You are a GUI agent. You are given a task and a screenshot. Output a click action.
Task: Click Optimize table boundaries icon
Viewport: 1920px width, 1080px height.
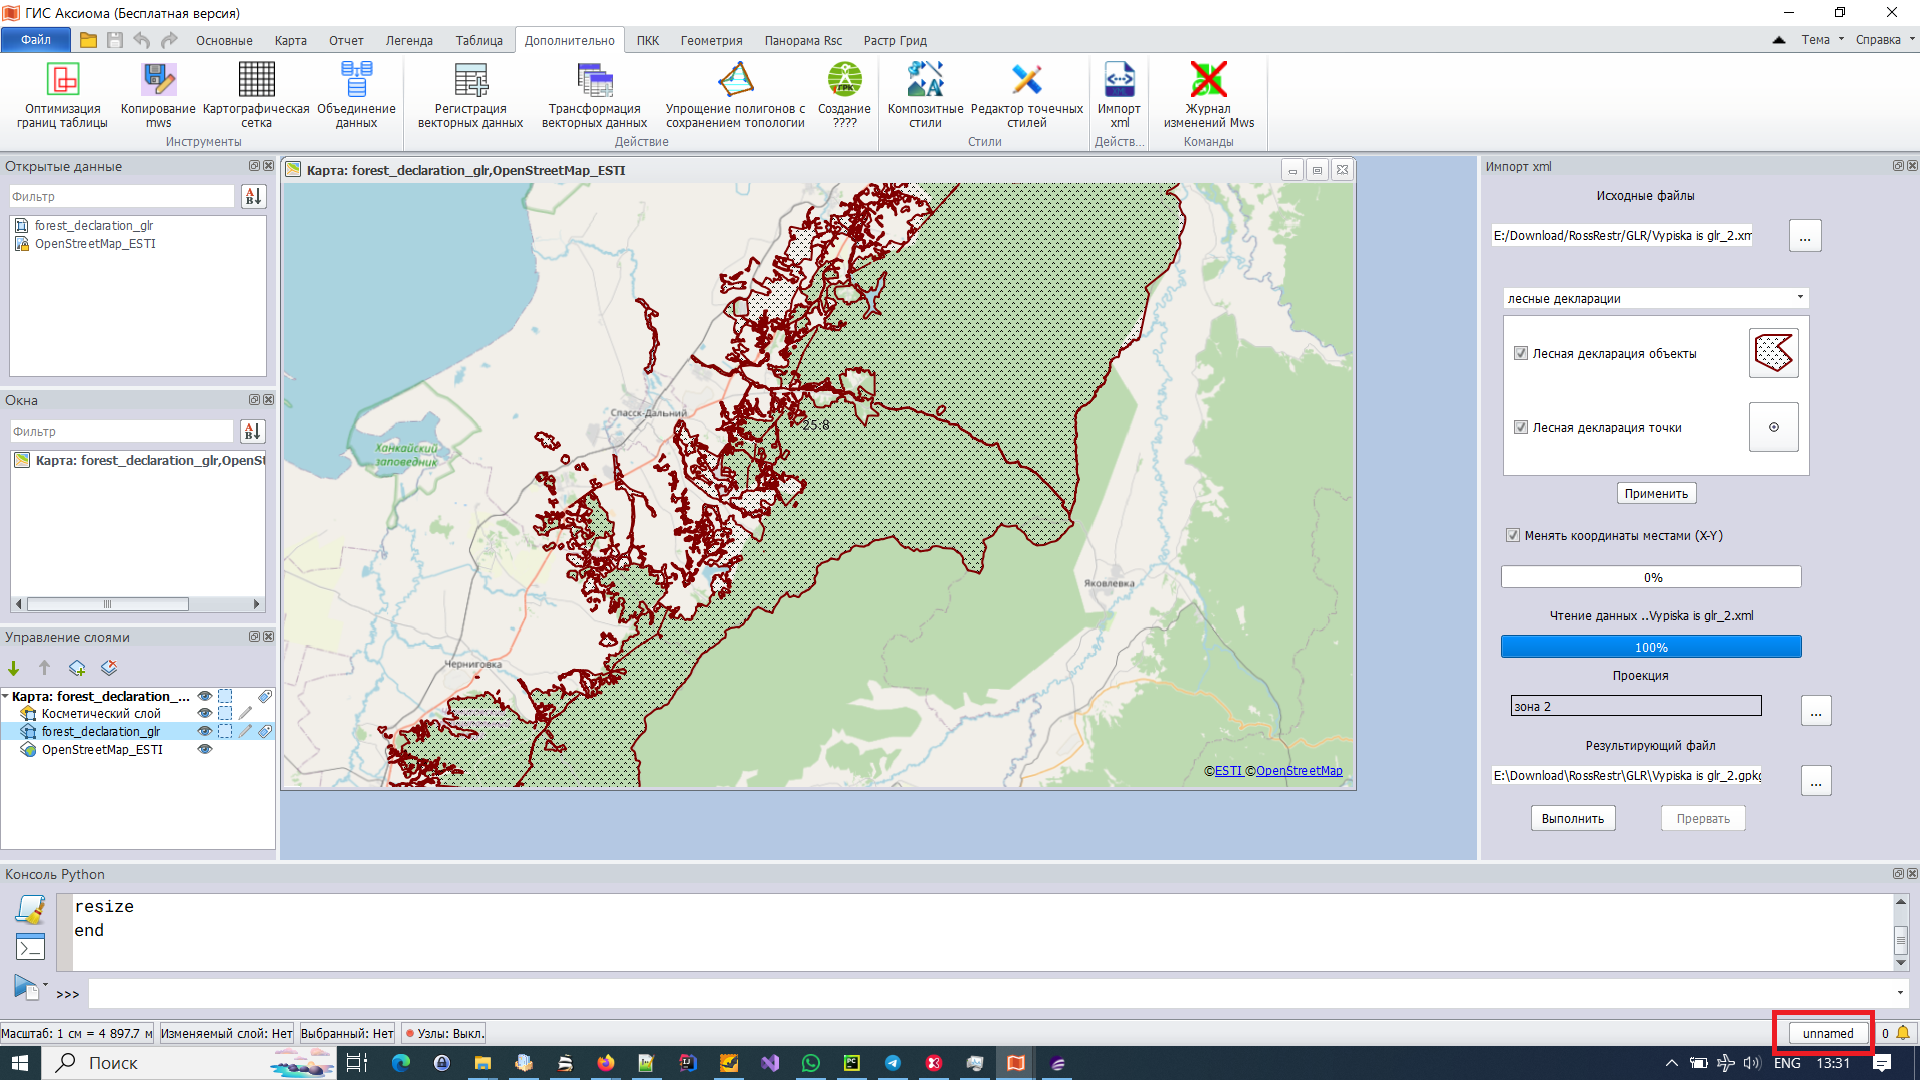tap(62, 80)
